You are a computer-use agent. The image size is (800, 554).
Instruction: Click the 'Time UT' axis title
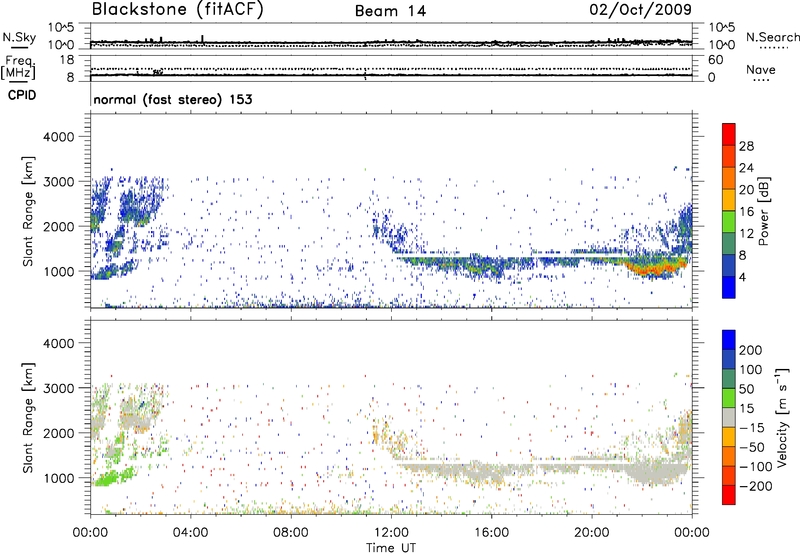tap(391, 548)
